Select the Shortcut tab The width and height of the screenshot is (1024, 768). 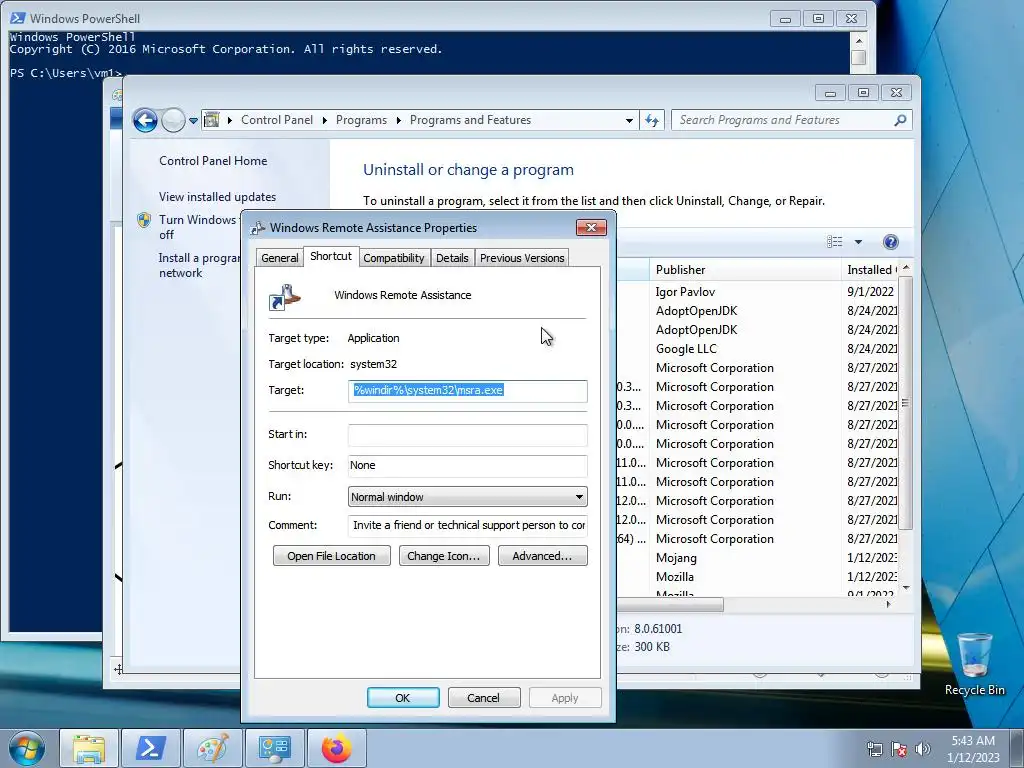point(330,256)
